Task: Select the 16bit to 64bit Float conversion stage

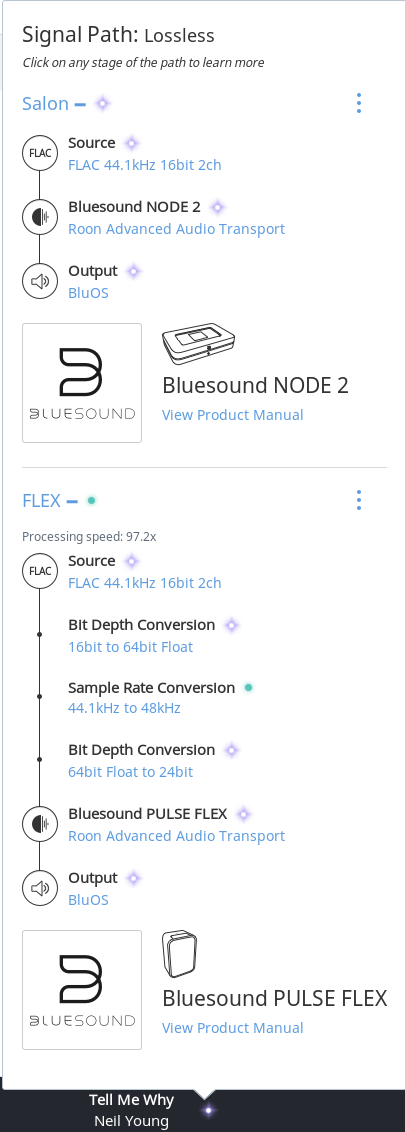Action: coord(131,647)
